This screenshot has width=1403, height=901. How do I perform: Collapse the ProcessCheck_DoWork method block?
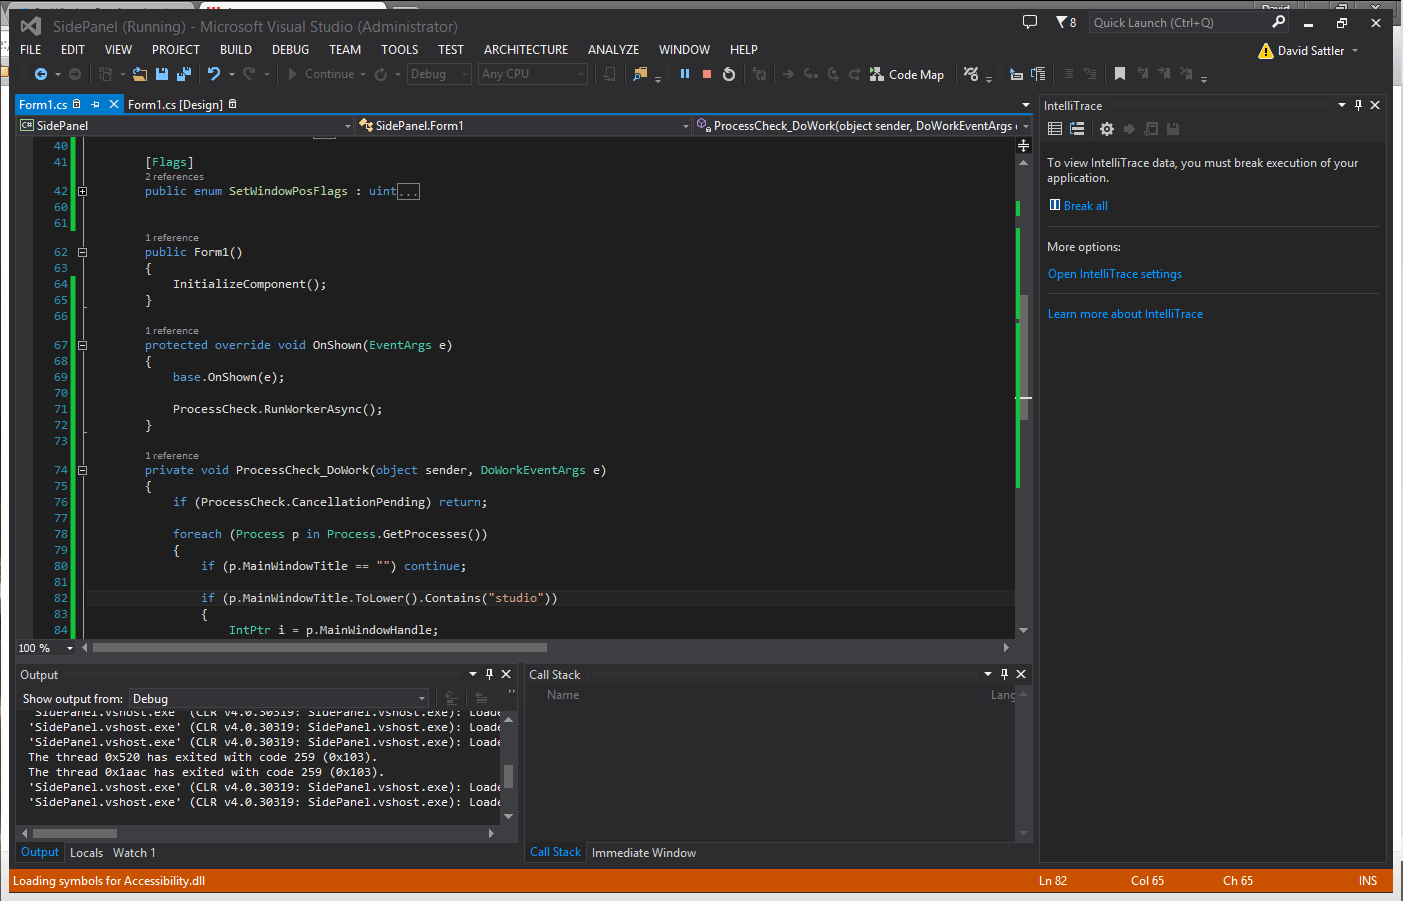click(83, 470)
